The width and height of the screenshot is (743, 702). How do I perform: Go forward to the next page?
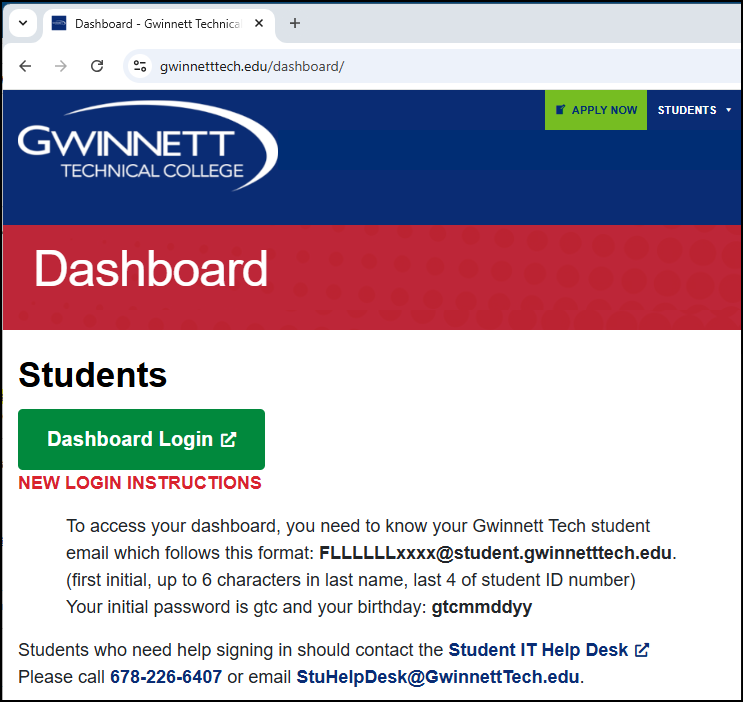pyautogui.click(x=61, y=66)
